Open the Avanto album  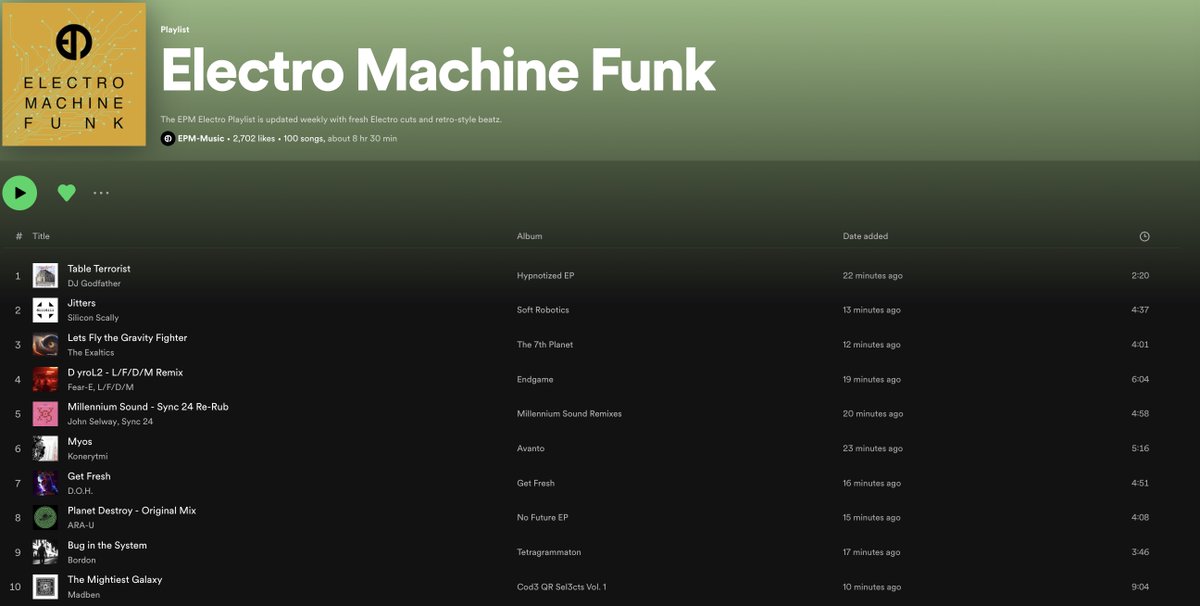click(x=532, y=449)
